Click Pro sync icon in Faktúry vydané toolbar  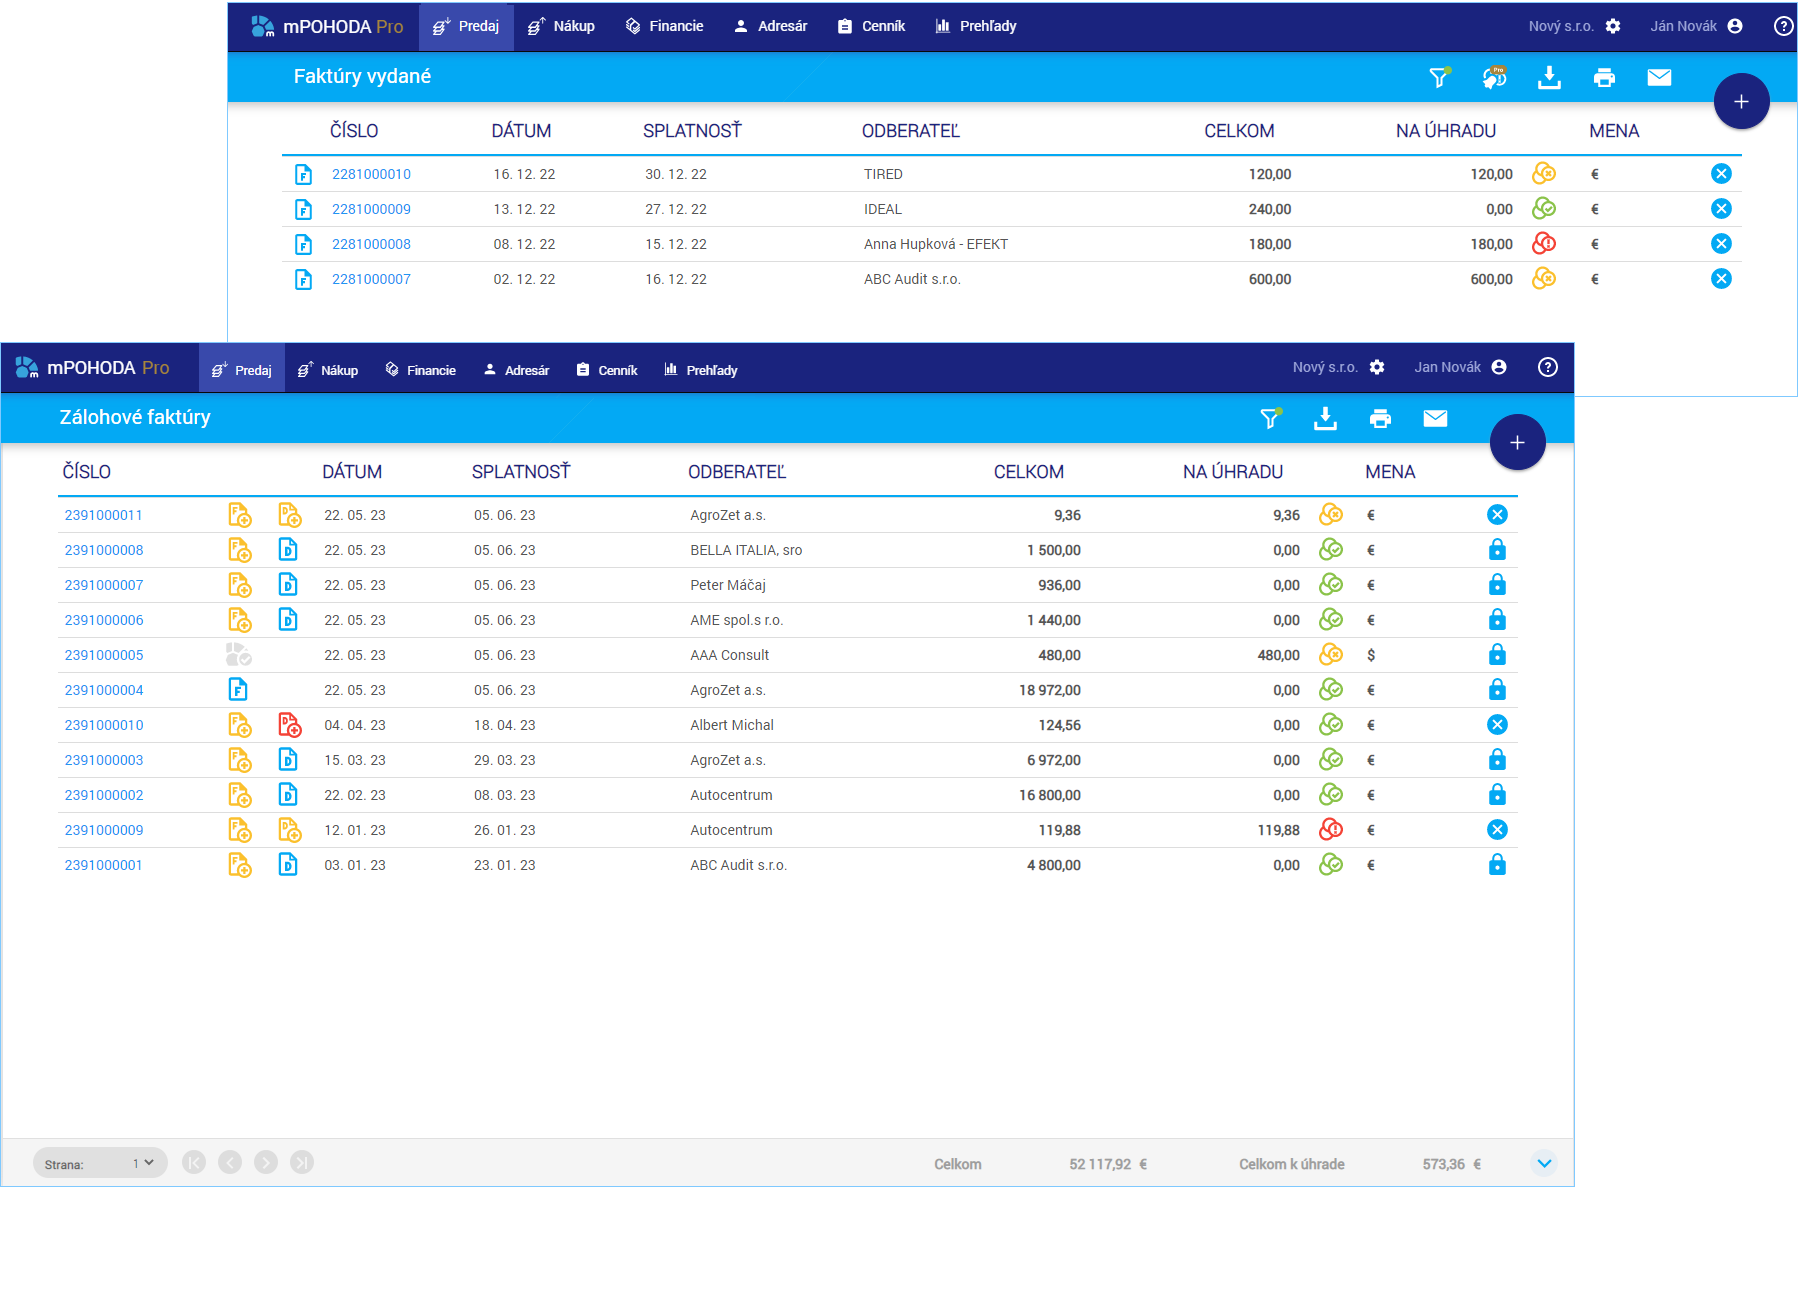(x=1495, y=77)
